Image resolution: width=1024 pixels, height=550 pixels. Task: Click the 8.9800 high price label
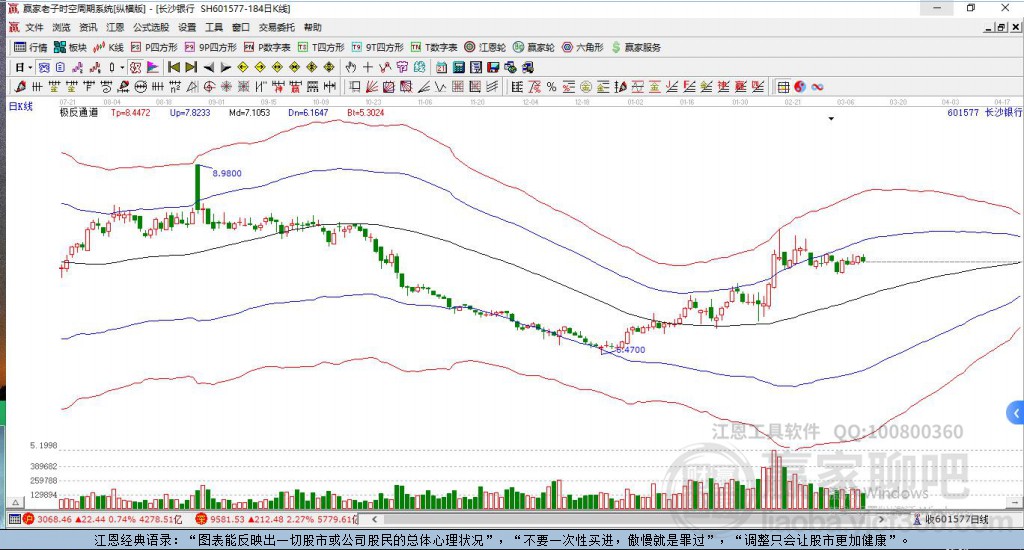pyautogui.click(x=227, y=173)
